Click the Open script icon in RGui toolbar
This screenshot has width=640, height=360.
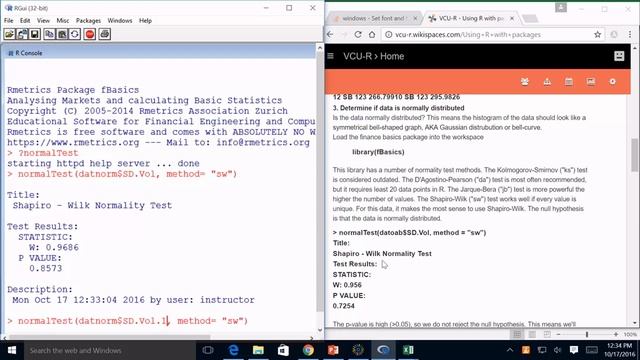click(x=9, y=34)
